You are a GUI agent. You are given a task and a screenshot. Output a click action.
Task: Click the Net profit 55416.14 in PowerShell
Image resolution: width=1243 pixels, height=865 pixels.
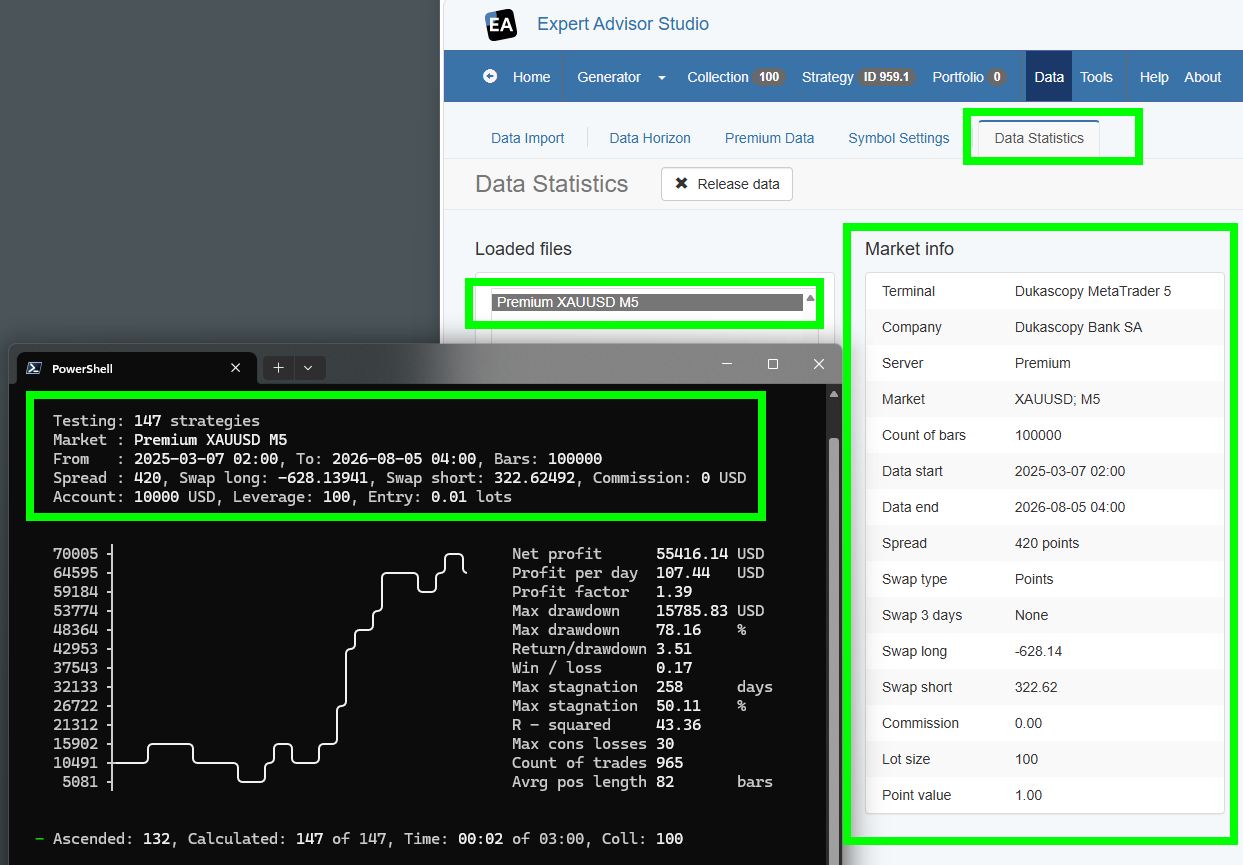pyautogui.click(x=692, y=553)
